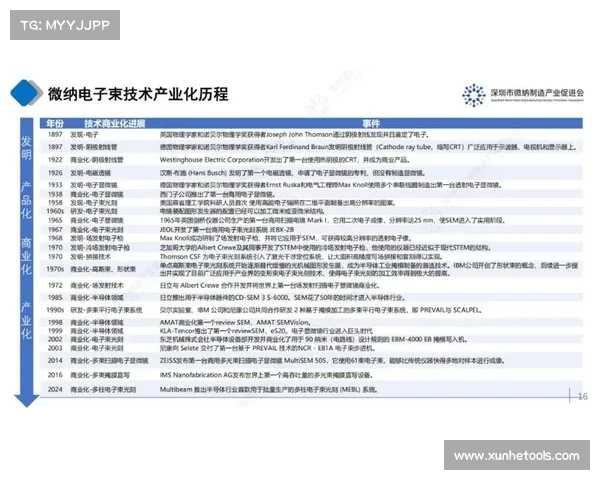Click the 1938 商业化-电子显微镜 cell
The width and height of the screenshot is (600, 480).
click(x=96, y=194)
